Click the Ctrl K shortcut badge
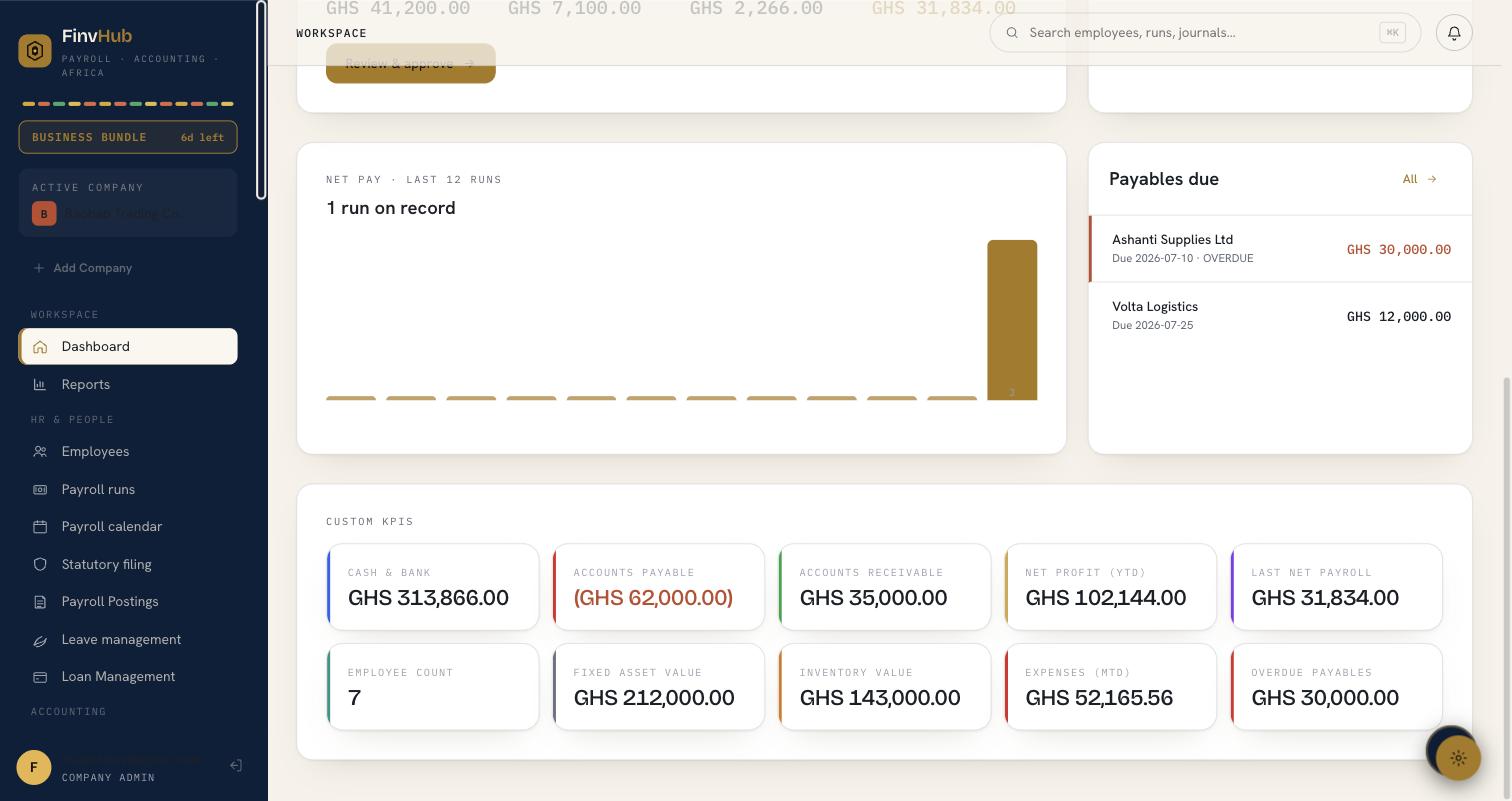 click(x=1392, y=33)
